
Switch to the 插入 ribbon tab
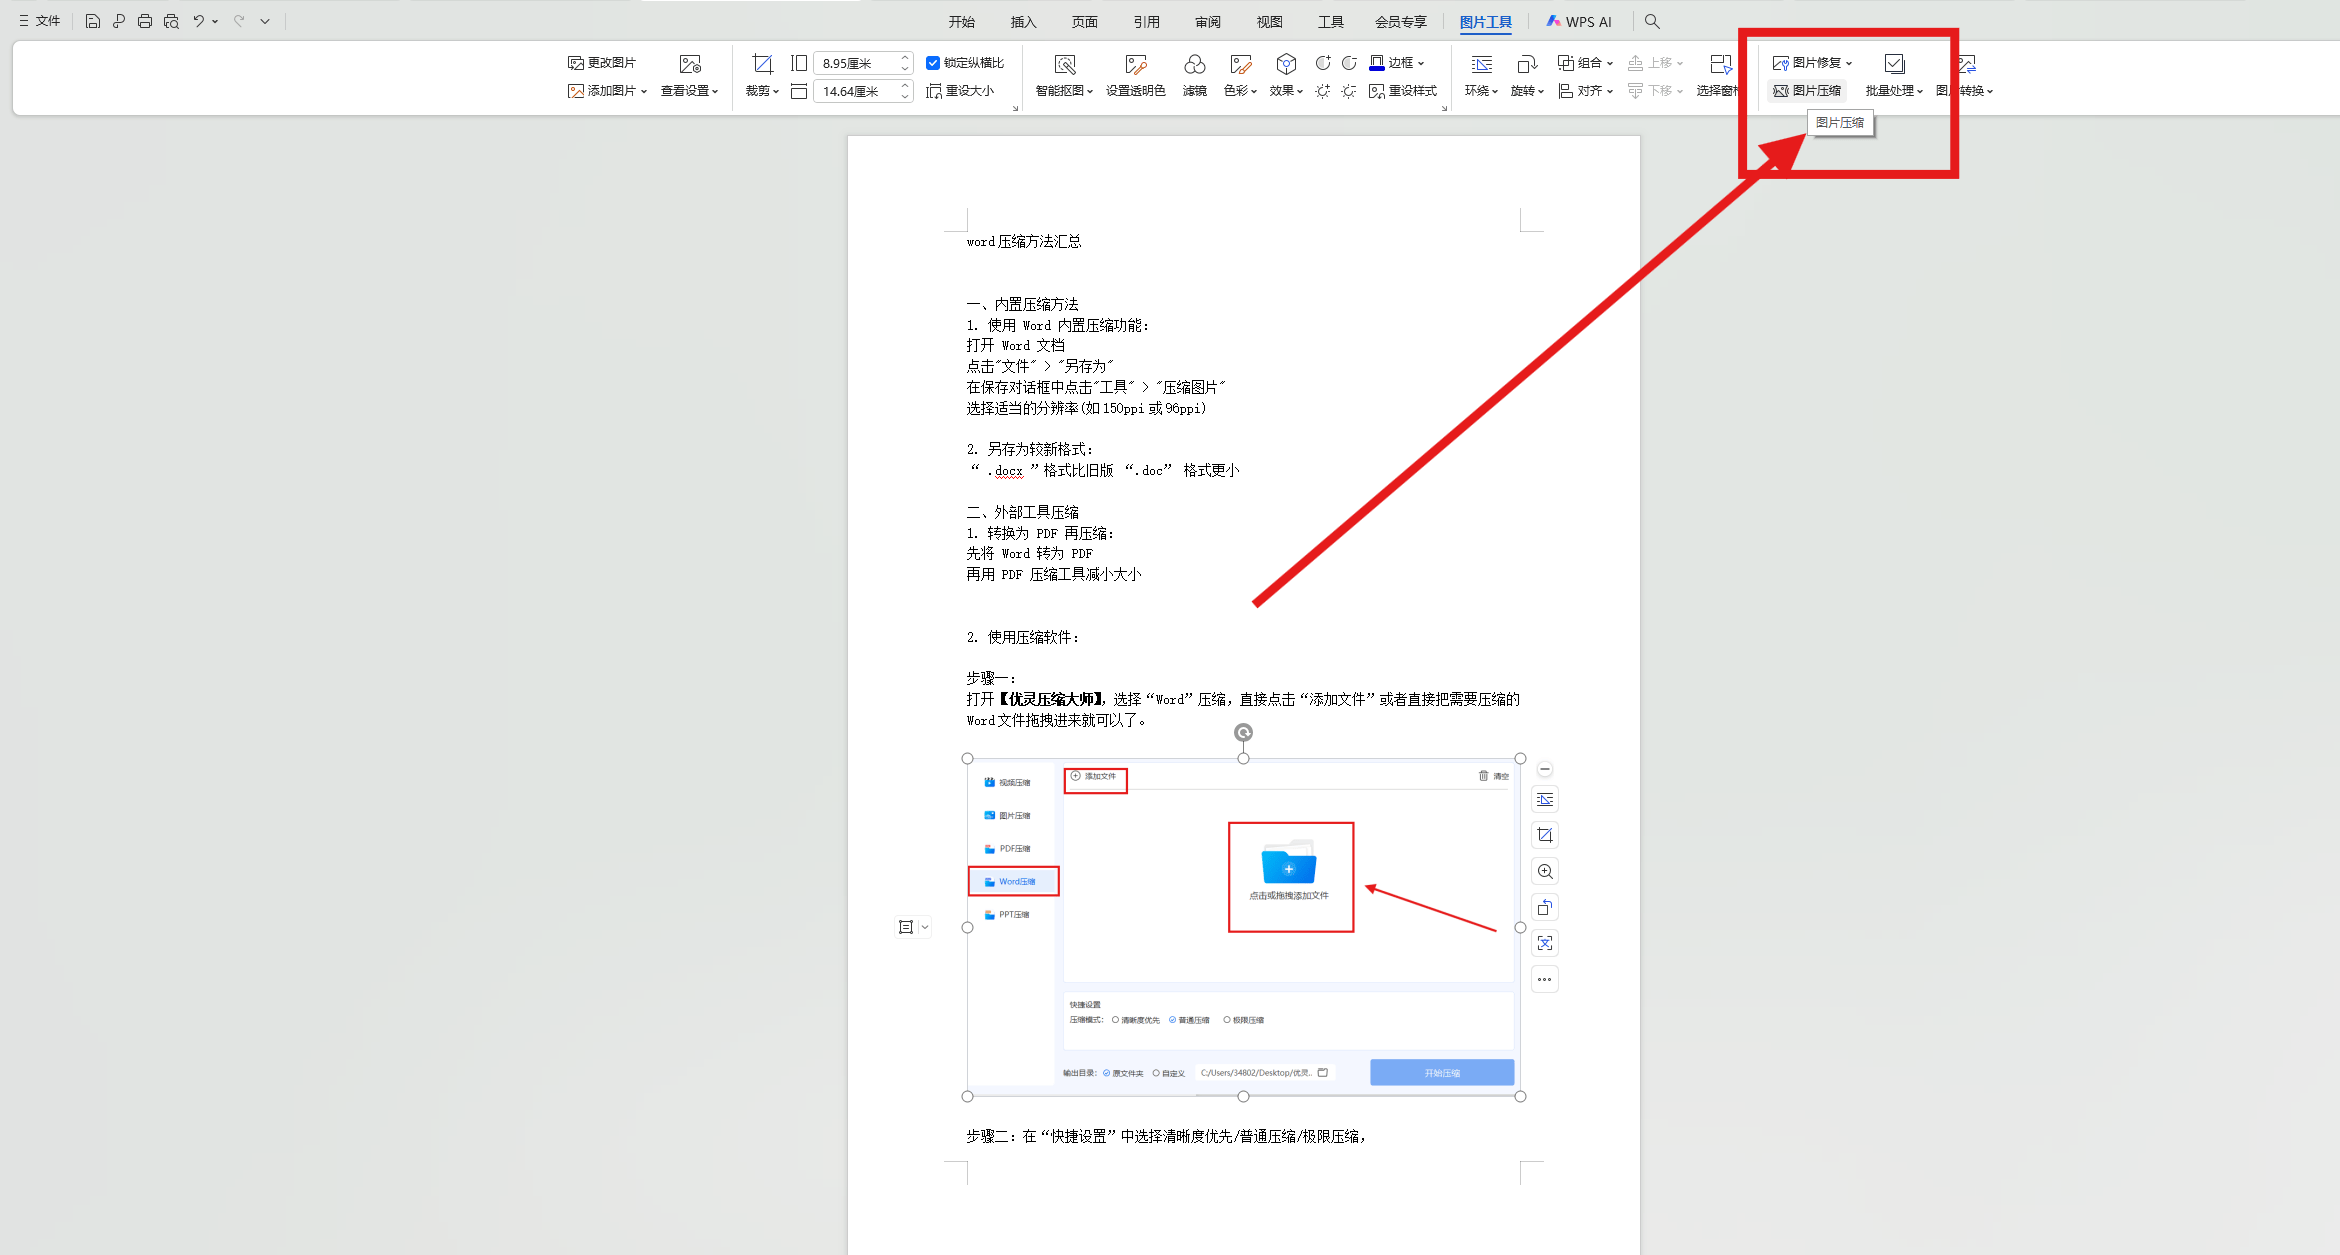click(x=1022, y=20)
